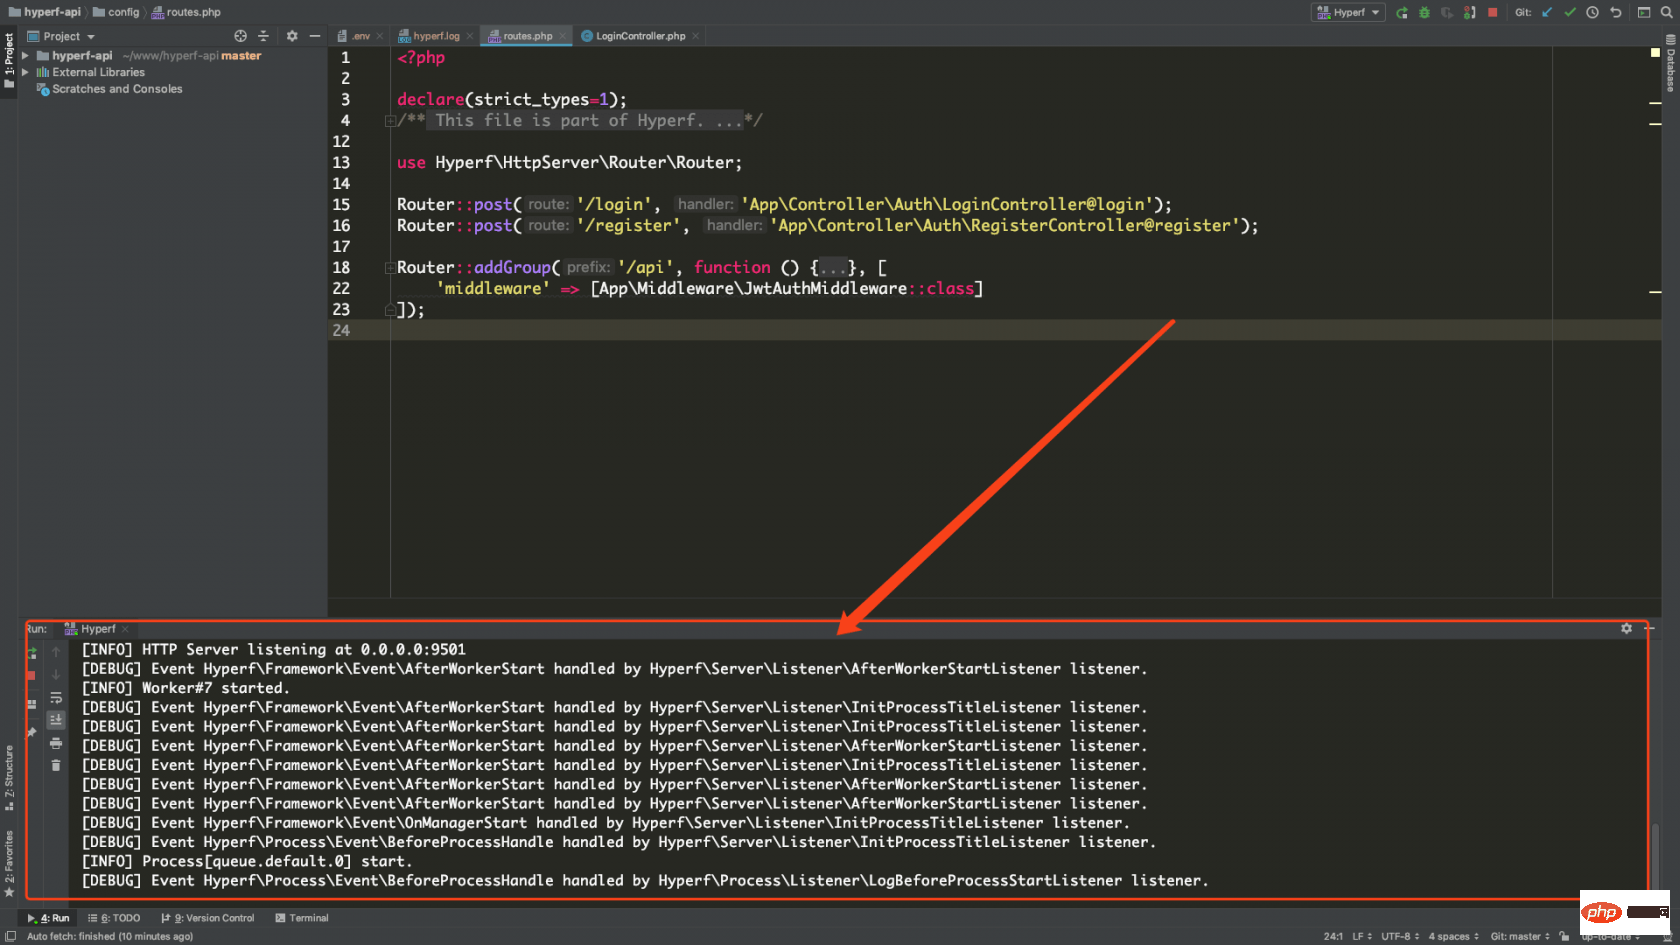Open the Project view selector dropdown
This screenshot has height=945, width=1680.
click(x=61, y=36)
